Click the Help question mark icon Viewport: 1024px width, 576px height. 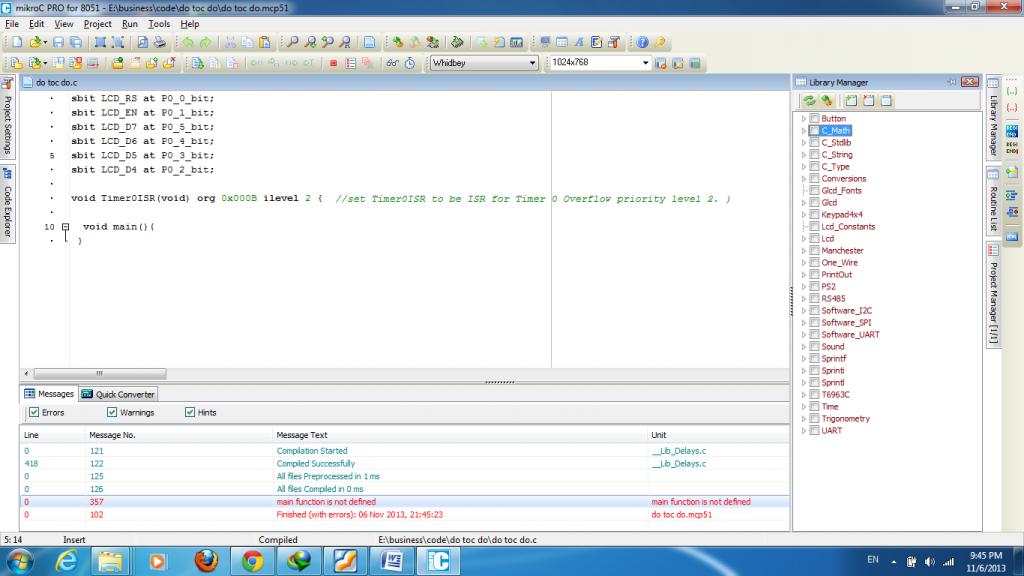642,43
